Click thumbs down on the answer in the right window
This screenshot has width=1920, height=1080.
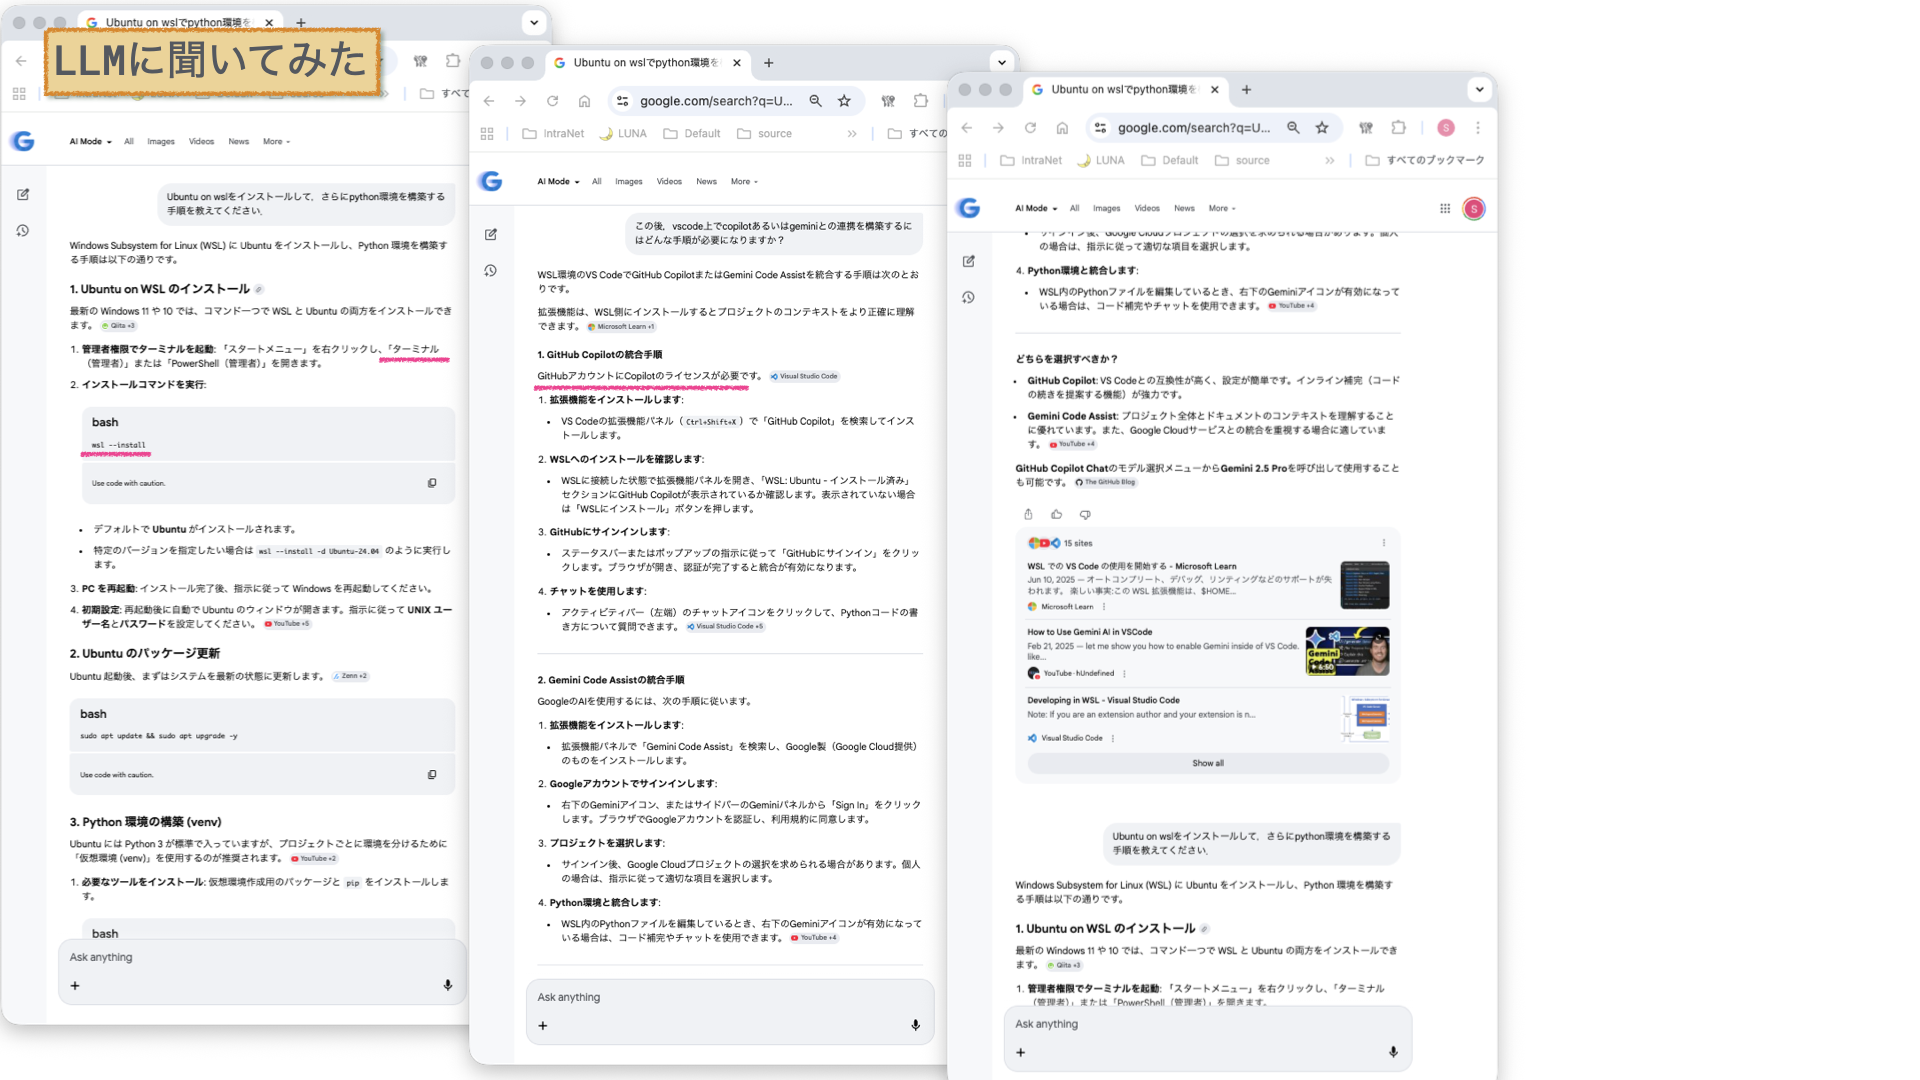1085,514
